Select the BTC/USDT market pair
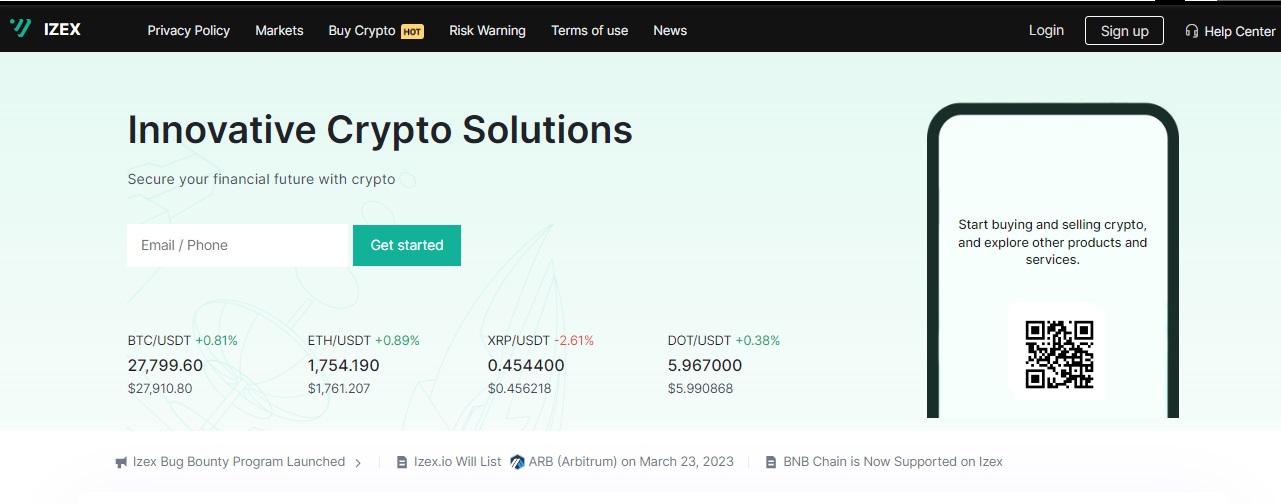The image size is (1281, 503). tap(160, 340)
